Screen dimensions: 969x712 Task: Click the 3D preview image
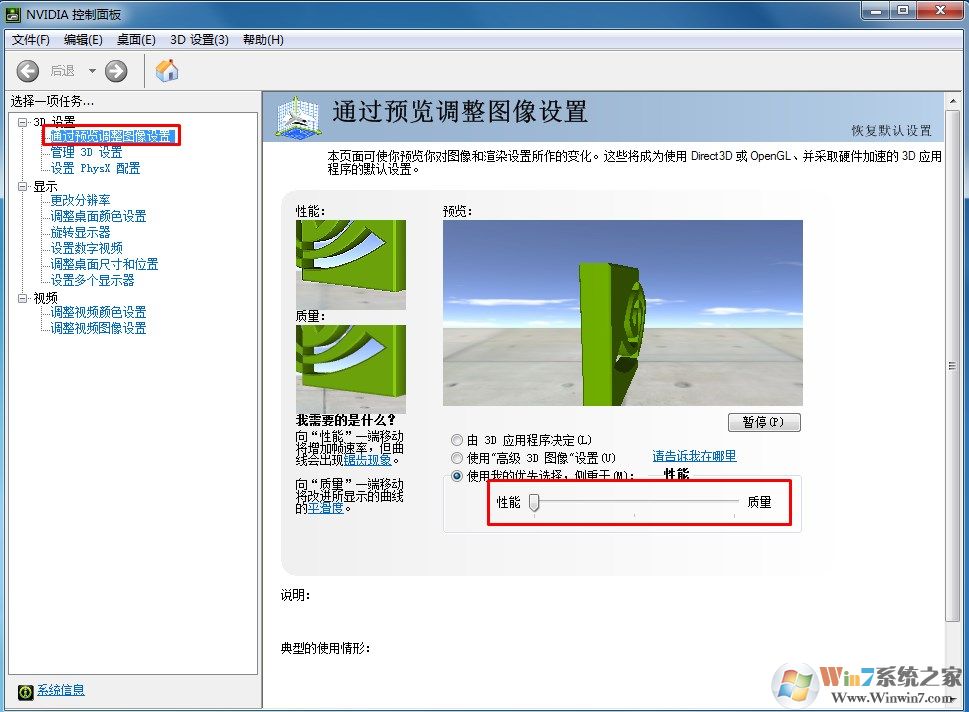click(622, 313)
